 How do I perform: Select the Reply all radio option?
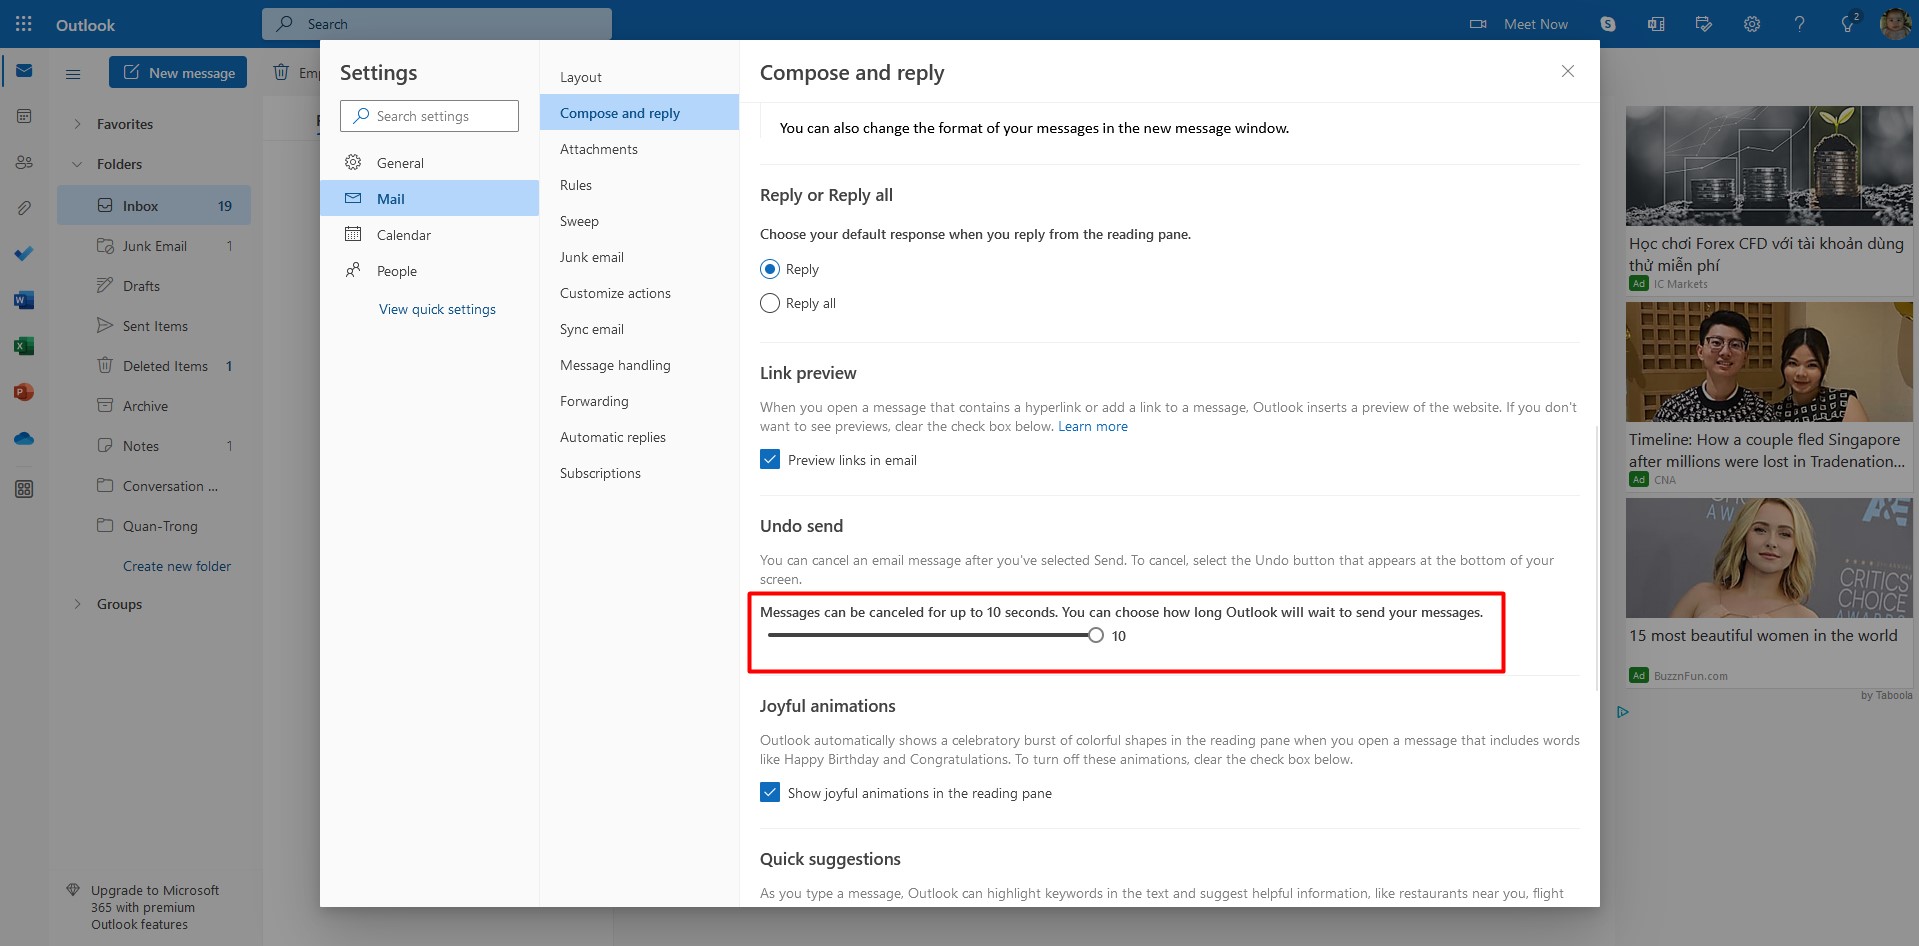(x=770, y=303)
